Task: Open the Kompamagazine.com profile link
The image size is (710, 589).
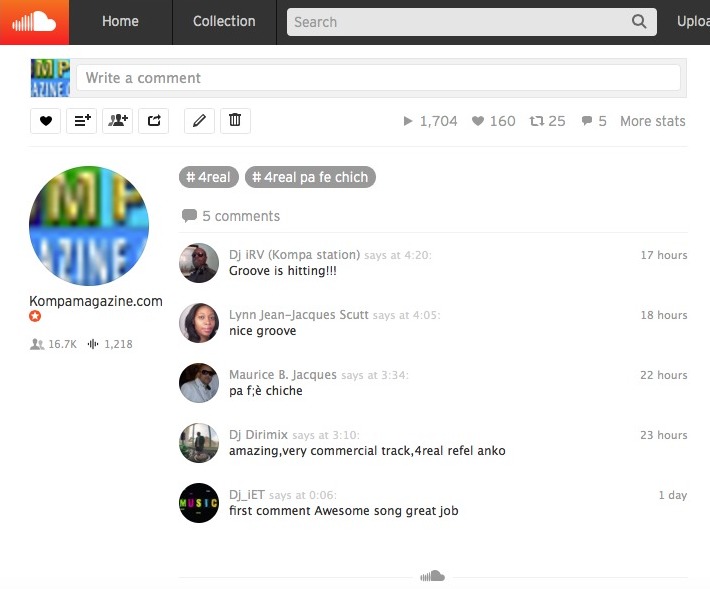Action: tap(96, 301)
